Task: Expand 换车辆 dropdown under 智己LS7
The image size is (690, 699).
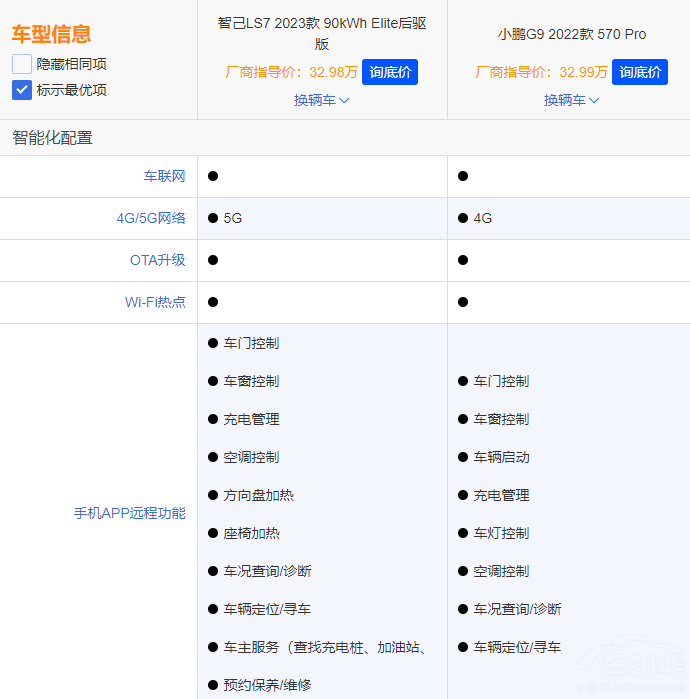Action: tap(321, 100)
